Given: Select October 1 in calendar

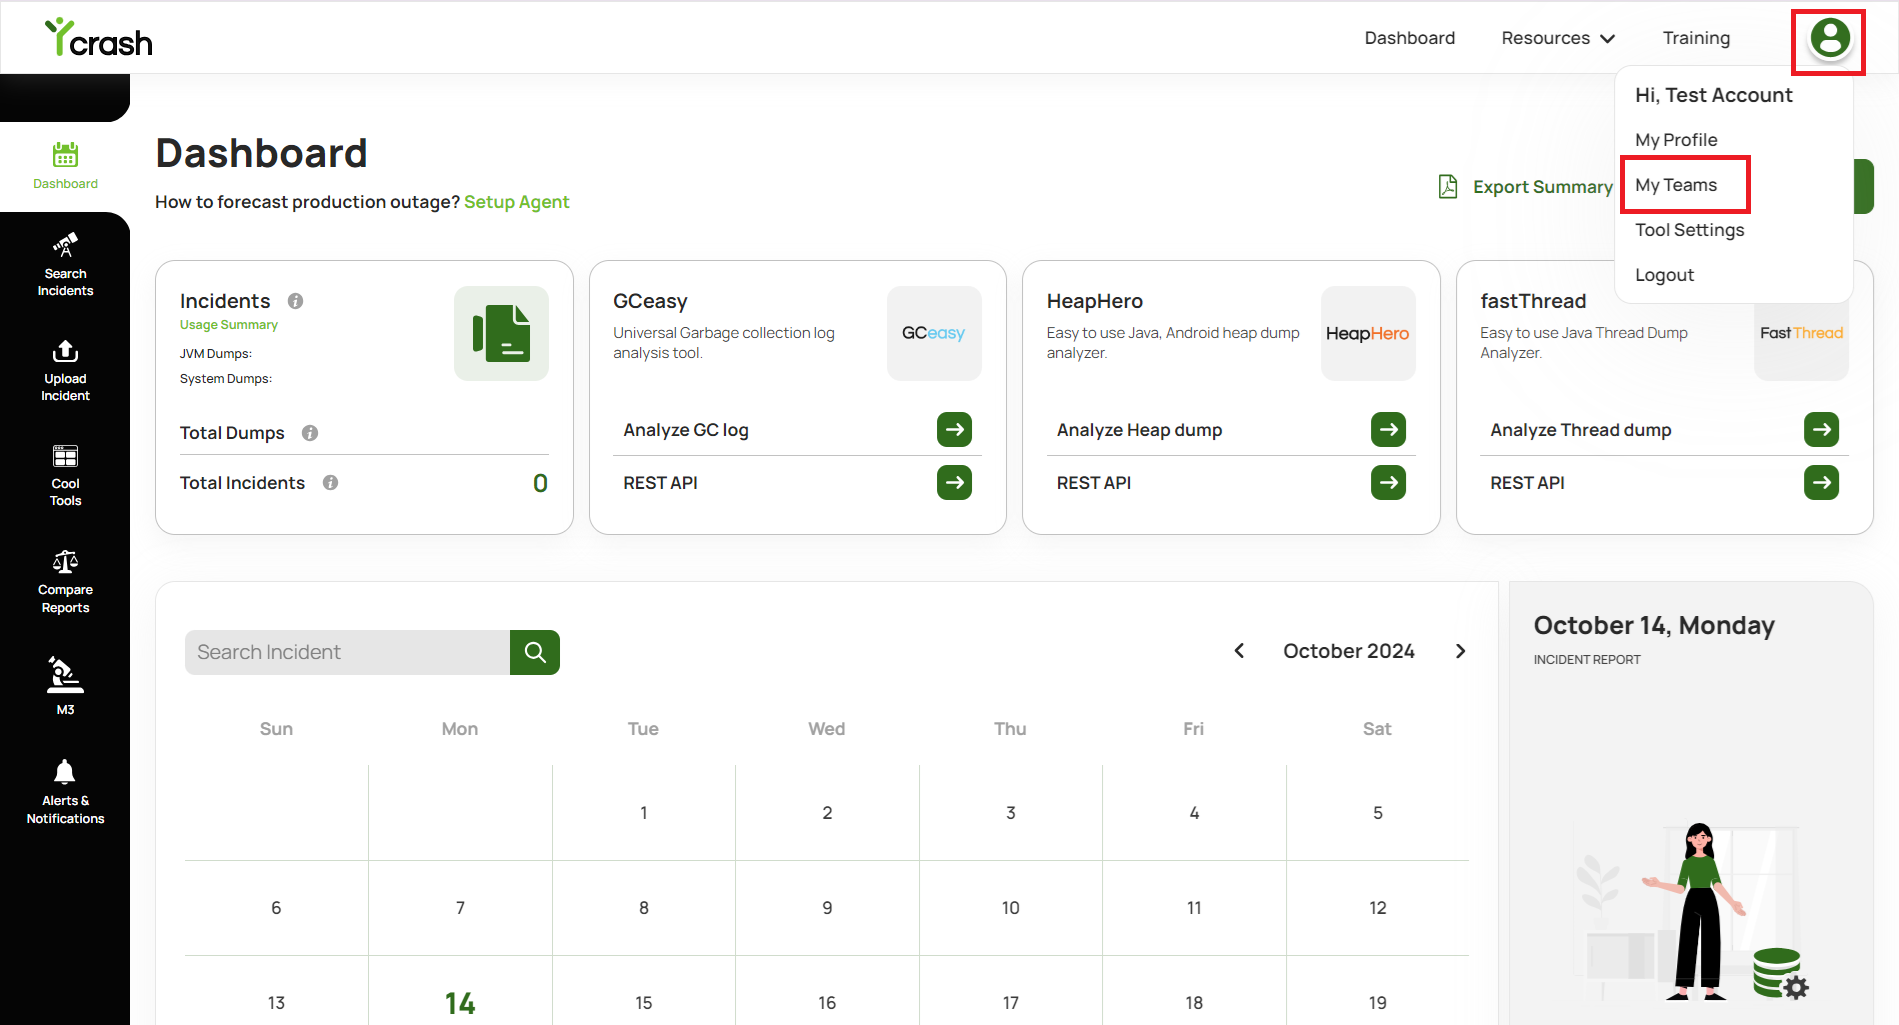Looking at the screenshot, I should click(644, 813).
